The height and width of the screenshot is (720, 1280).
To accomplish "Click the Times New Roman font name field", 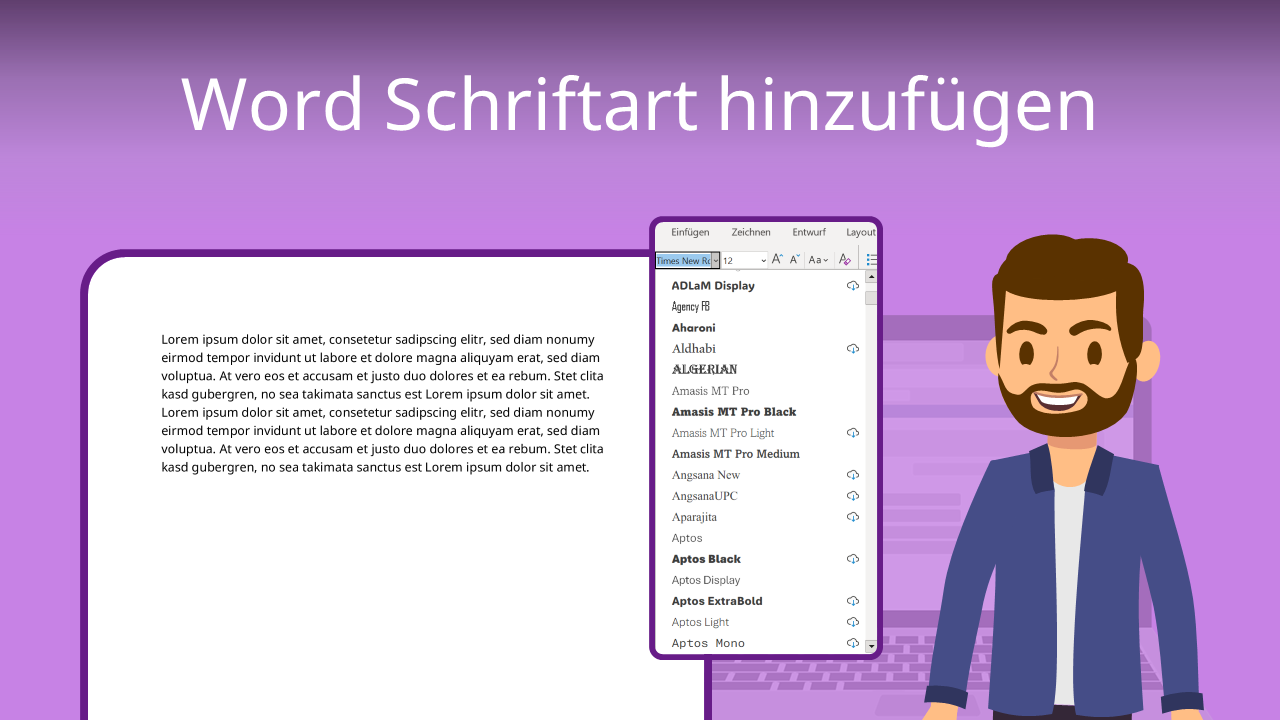I will [685, 259].
